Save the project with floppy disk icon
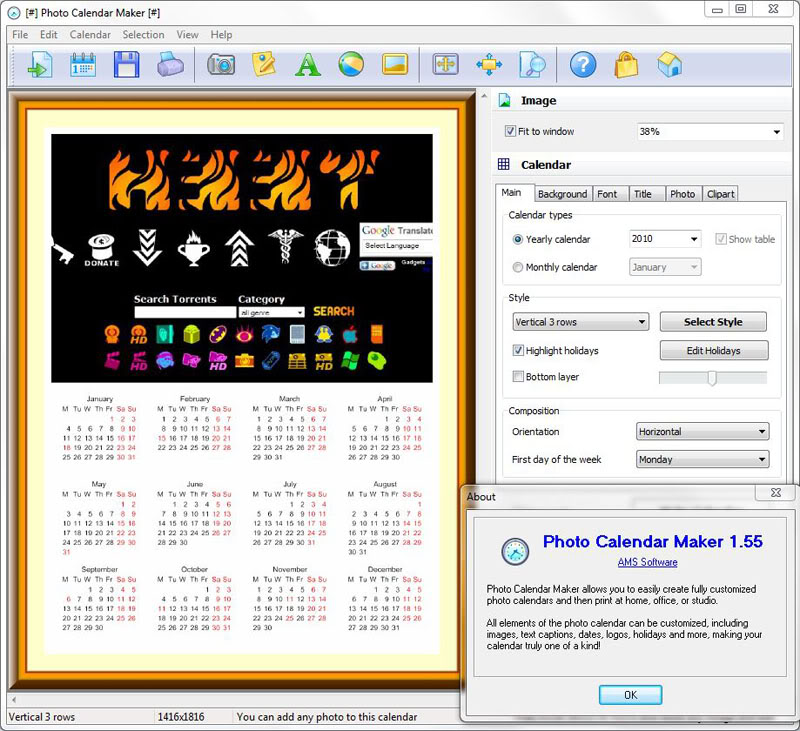This screenshot has height=731, width=800. [x=127, y=65]
